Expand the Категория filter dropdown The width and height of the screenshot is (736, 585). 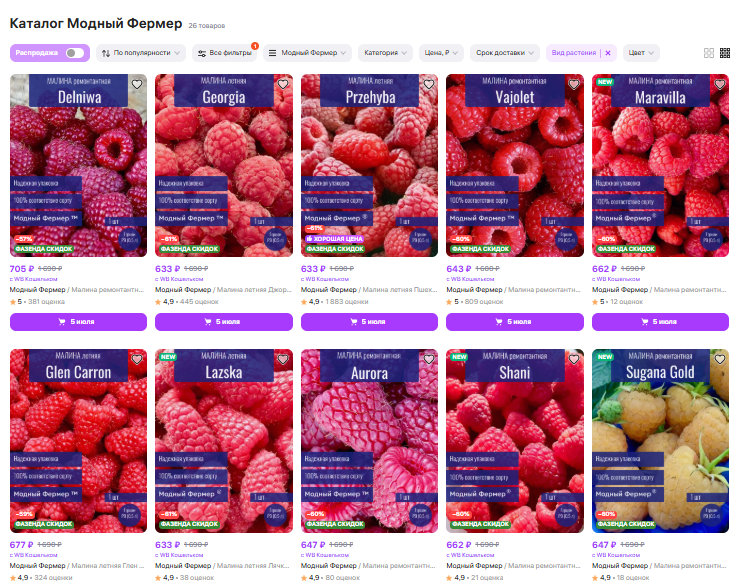[385, 53]
